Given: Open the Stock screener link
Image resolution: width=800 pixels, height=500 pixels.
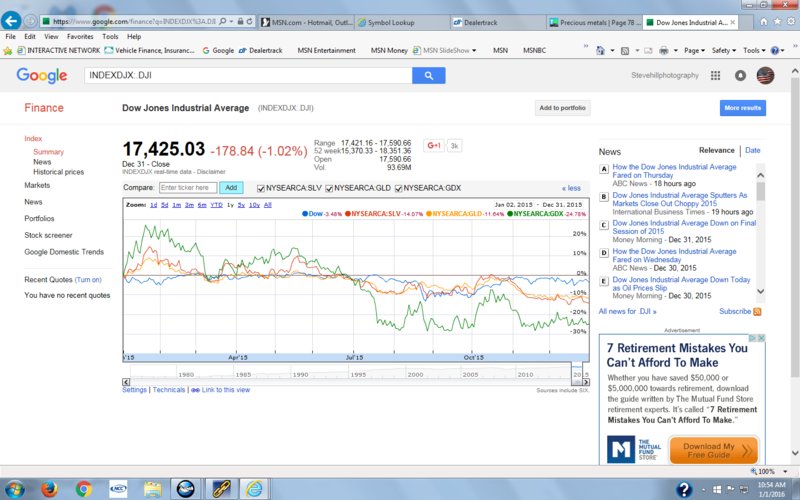Looking at the screenshot, I should [x=48, y=235].
